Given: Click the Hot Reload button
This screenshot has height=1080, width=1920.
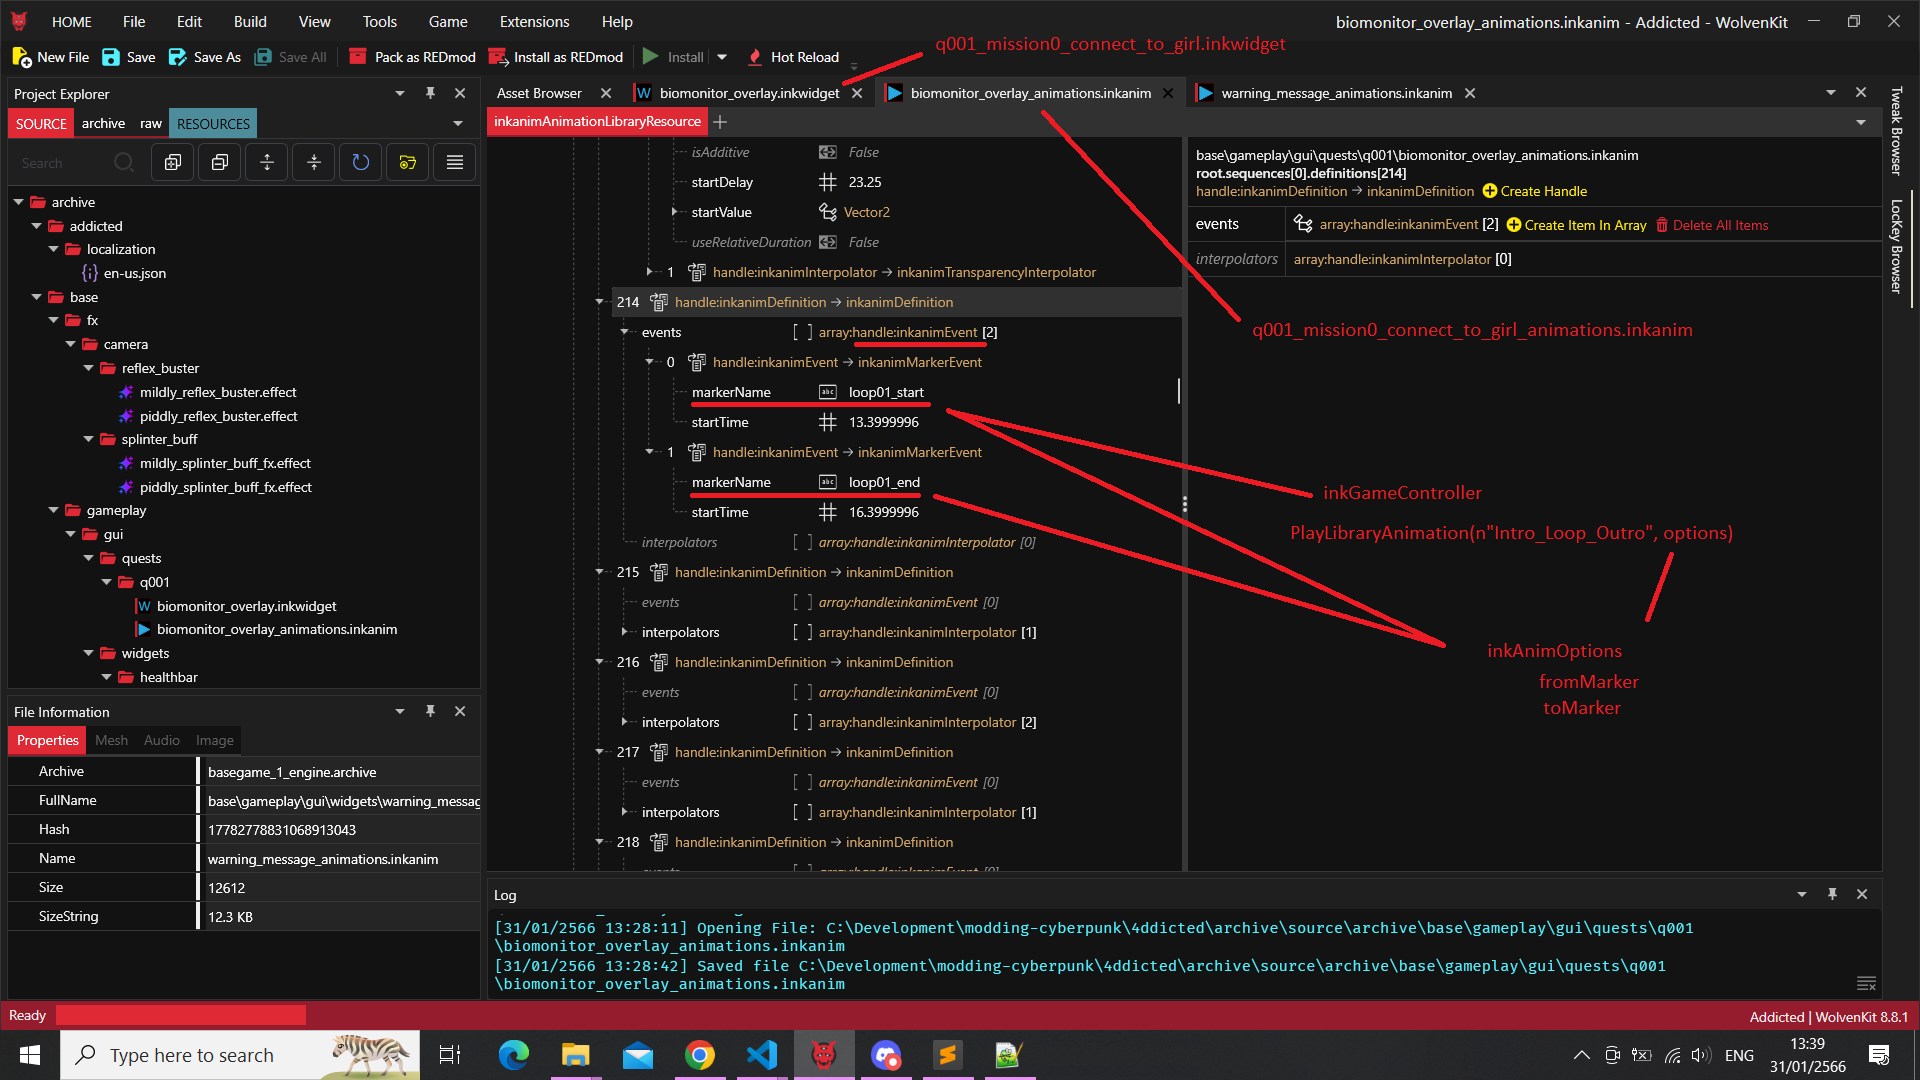Looking at the screenshot, I should pyautogui.click(x=793, y=57).
